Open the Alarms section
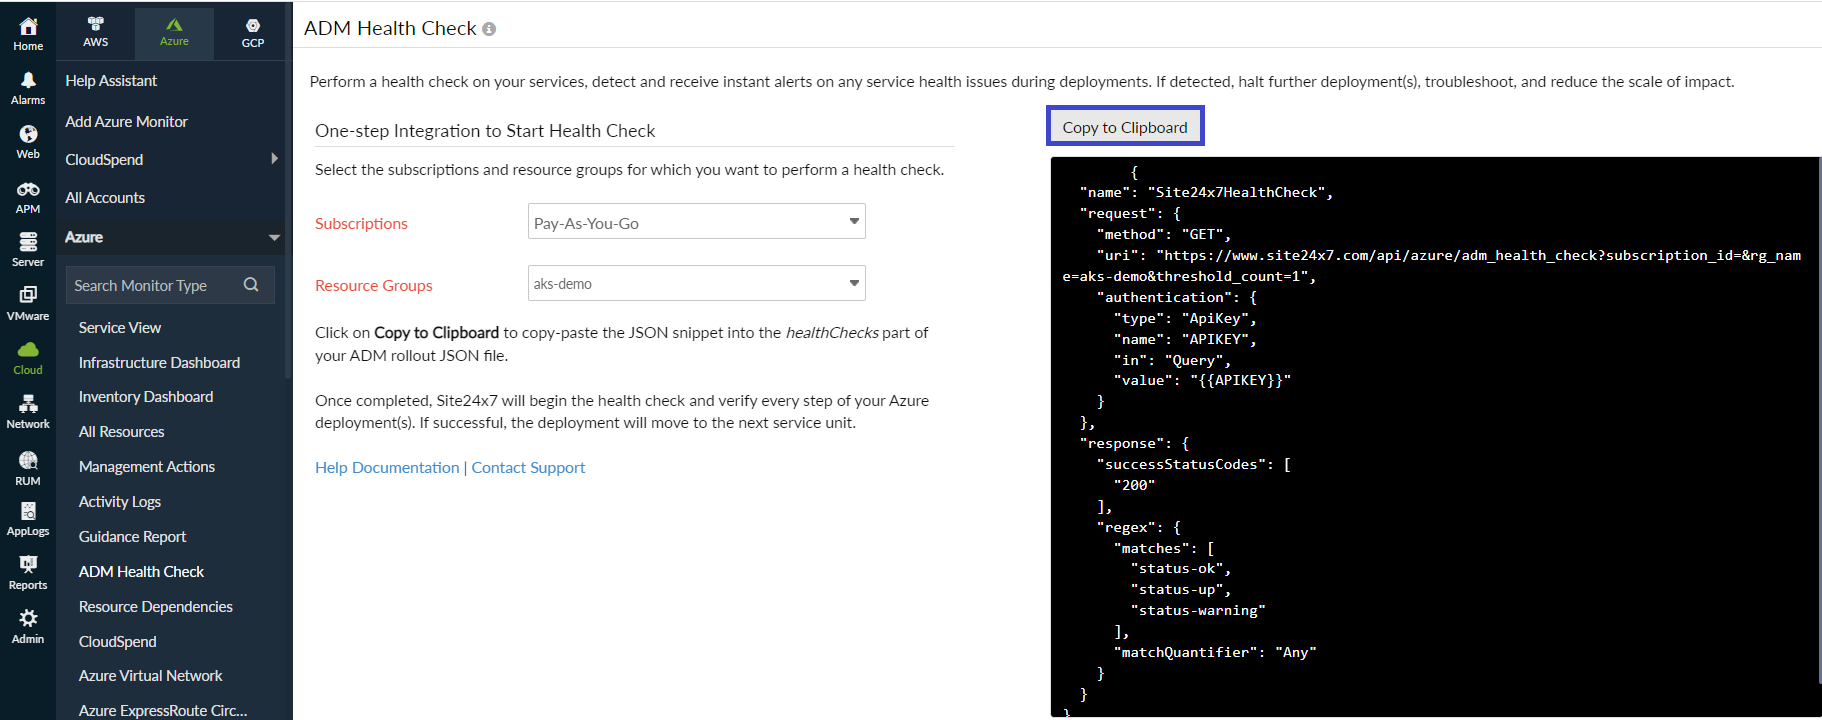 coord(28,88)
